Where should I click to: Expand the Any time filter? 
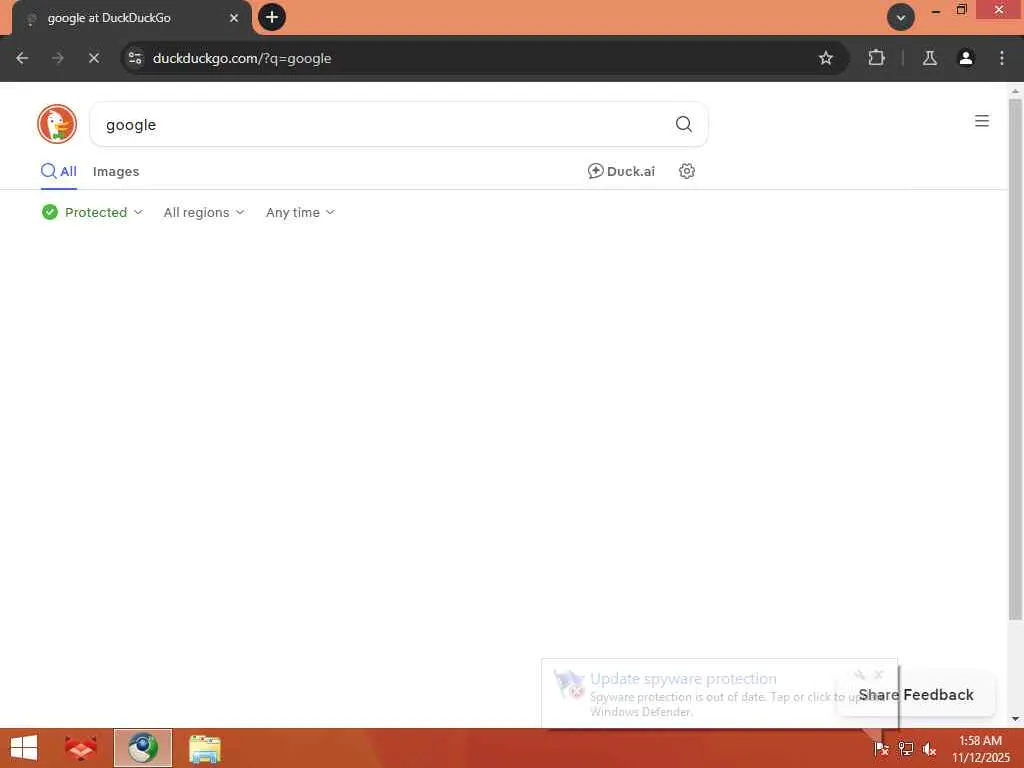coord(300,212)
